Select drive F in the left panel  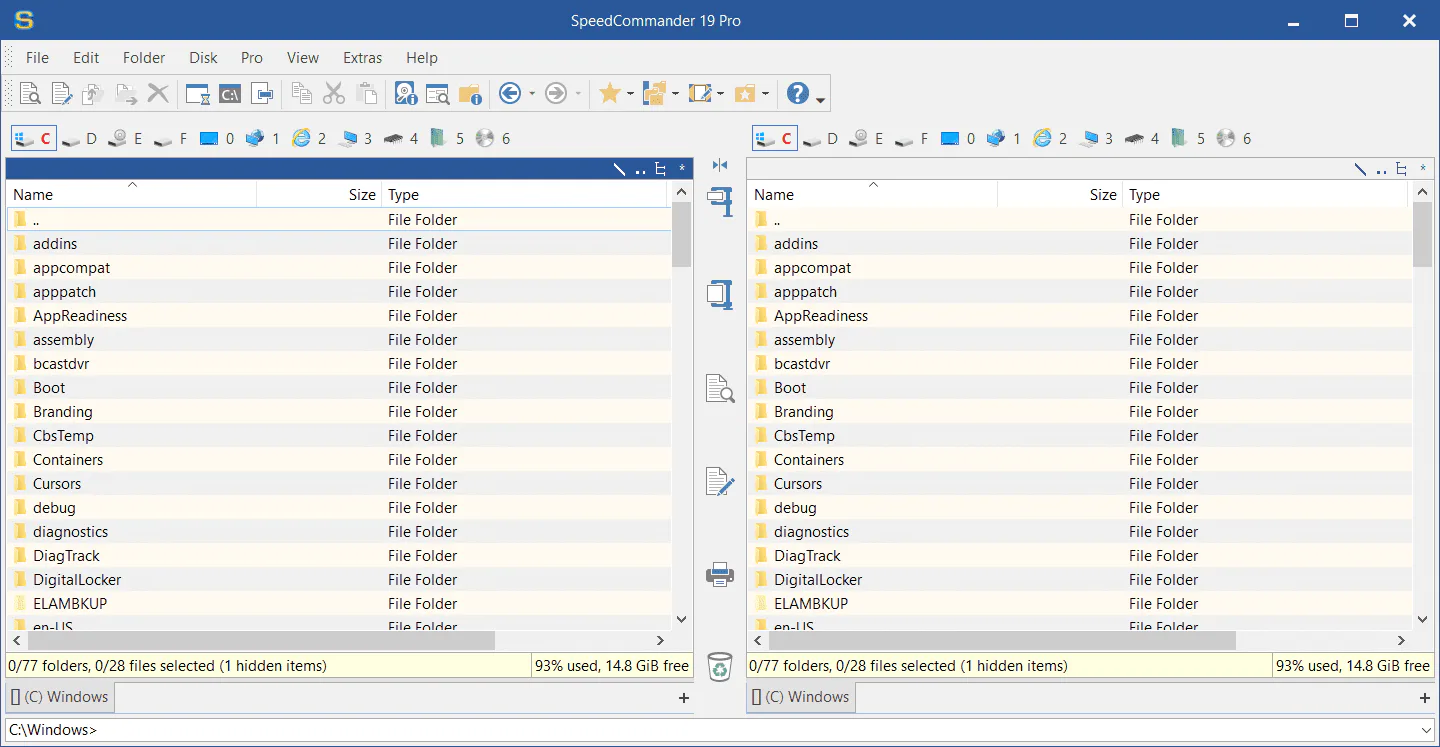pyautogui.click(x=170, y=139)
